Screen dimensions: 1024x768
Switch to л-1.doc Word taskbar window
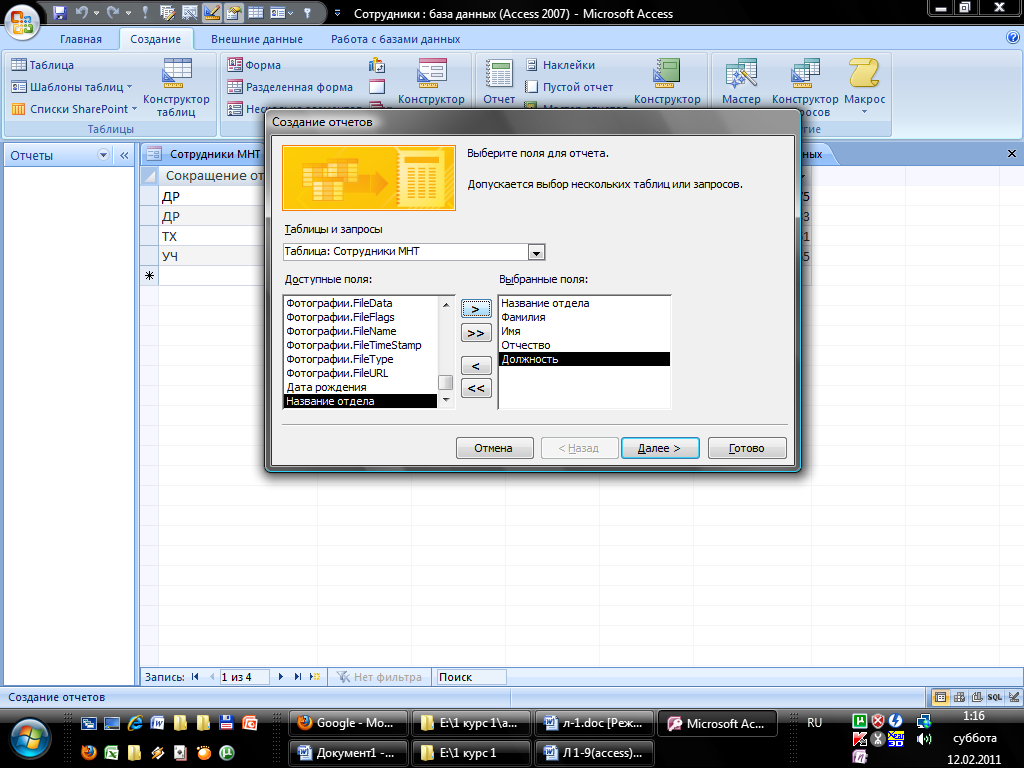click(x=594, y=723)
